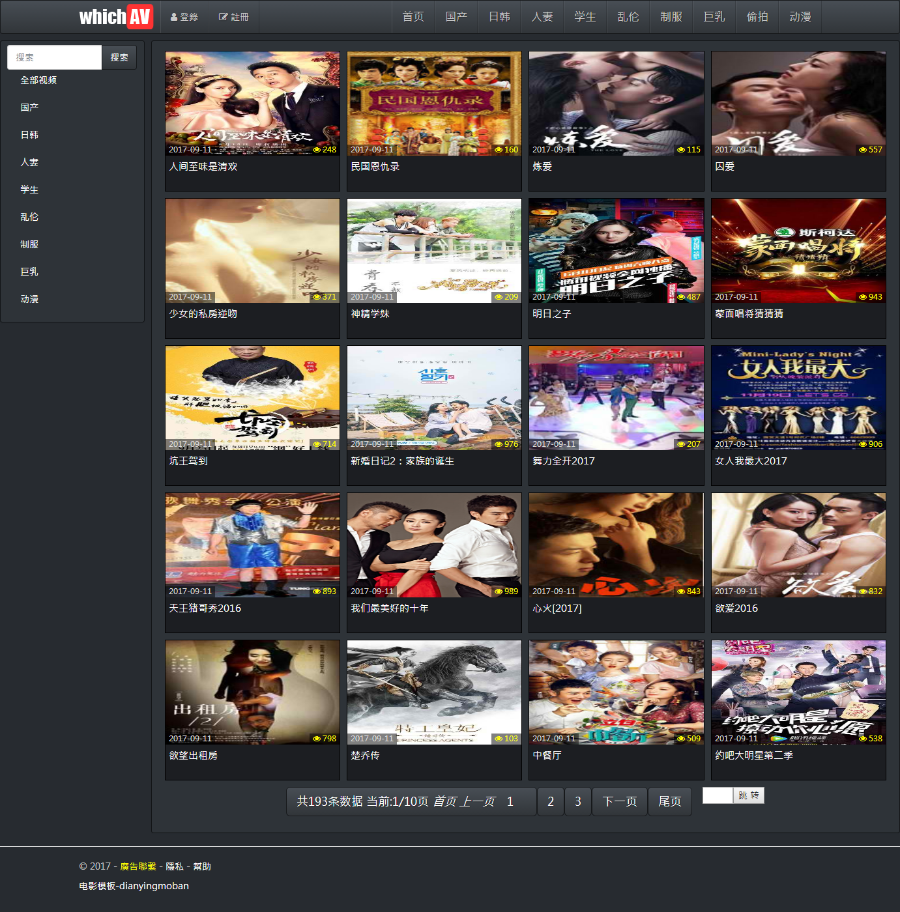This screenshot has width=900, height=912.
Task: Open 日韩 category in the sidebar
Action: tap(29, 134)
